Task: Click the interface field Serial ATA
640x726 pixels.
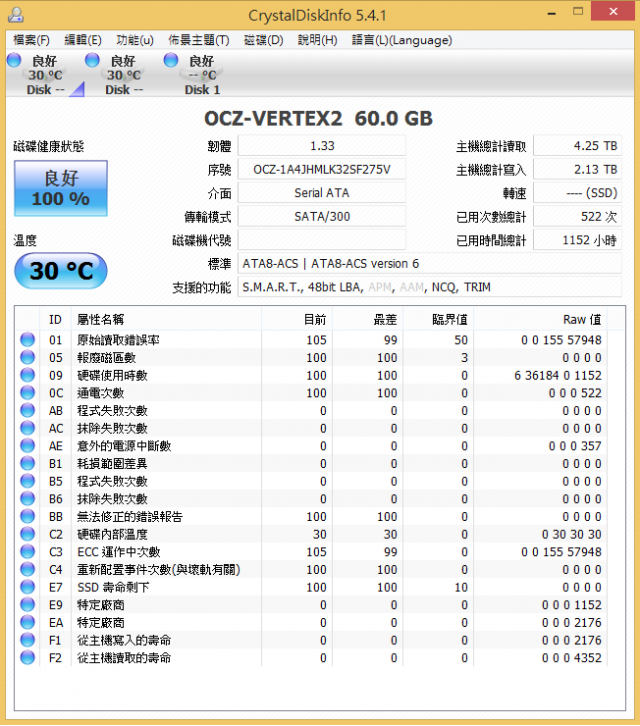Action: click(x=322, y=193)
